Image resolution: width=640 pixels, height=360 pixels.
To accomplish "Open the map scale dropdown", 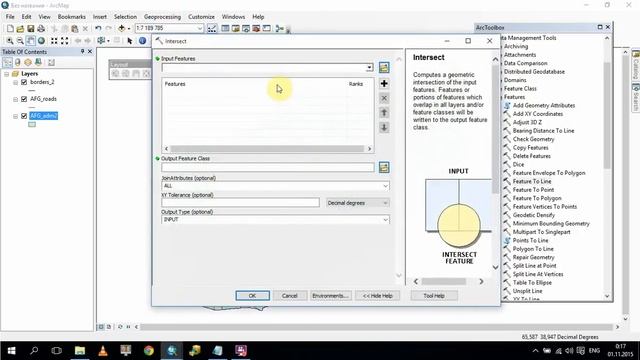I will point(200,28).
